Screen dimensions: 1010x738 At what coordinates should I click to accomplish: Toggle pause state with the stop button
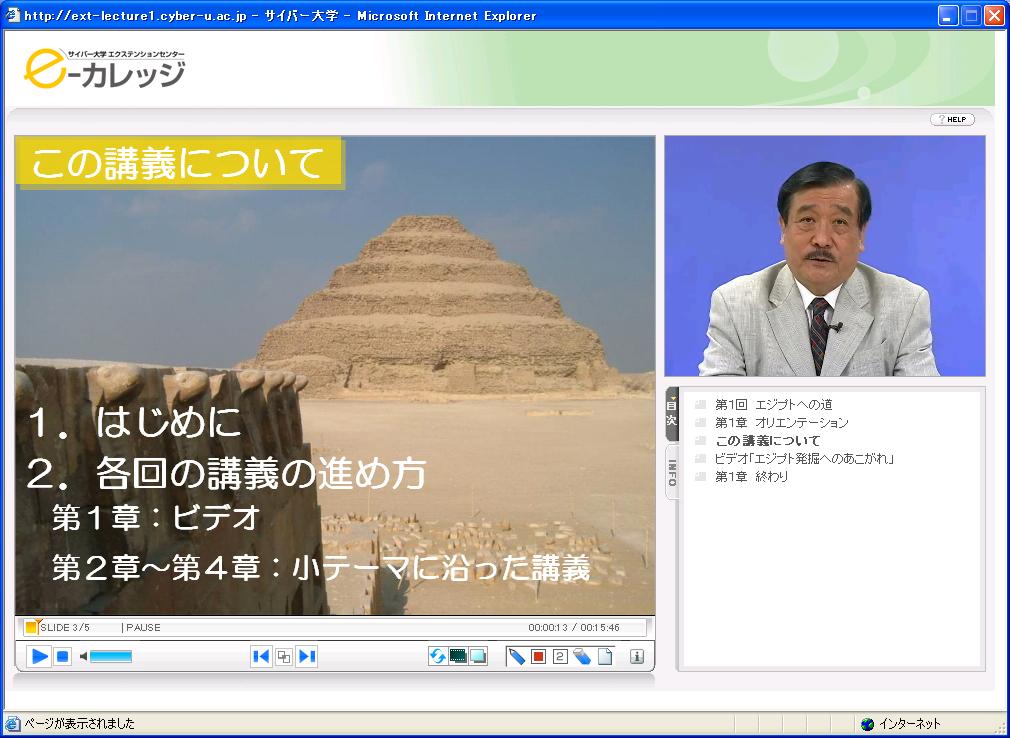[61, 656]
